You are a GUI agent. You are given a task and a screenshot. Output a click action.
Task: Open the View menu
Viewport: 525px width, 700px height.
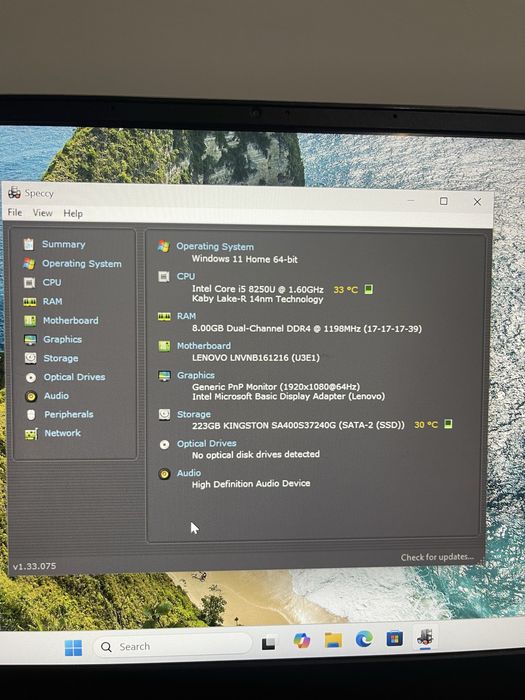click(x=42, y=213)
